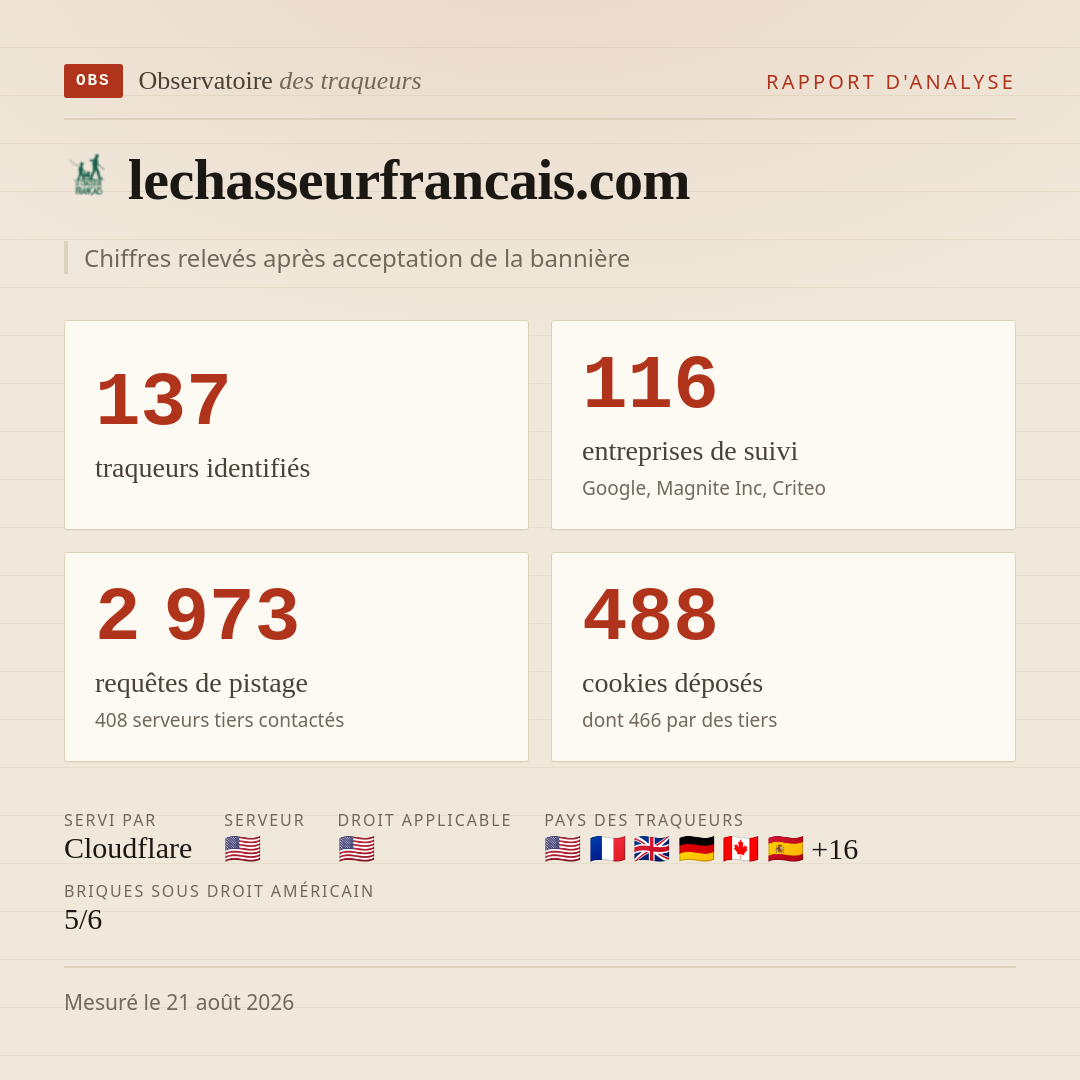Click the +16 more countries indicator

click(835, 849)
